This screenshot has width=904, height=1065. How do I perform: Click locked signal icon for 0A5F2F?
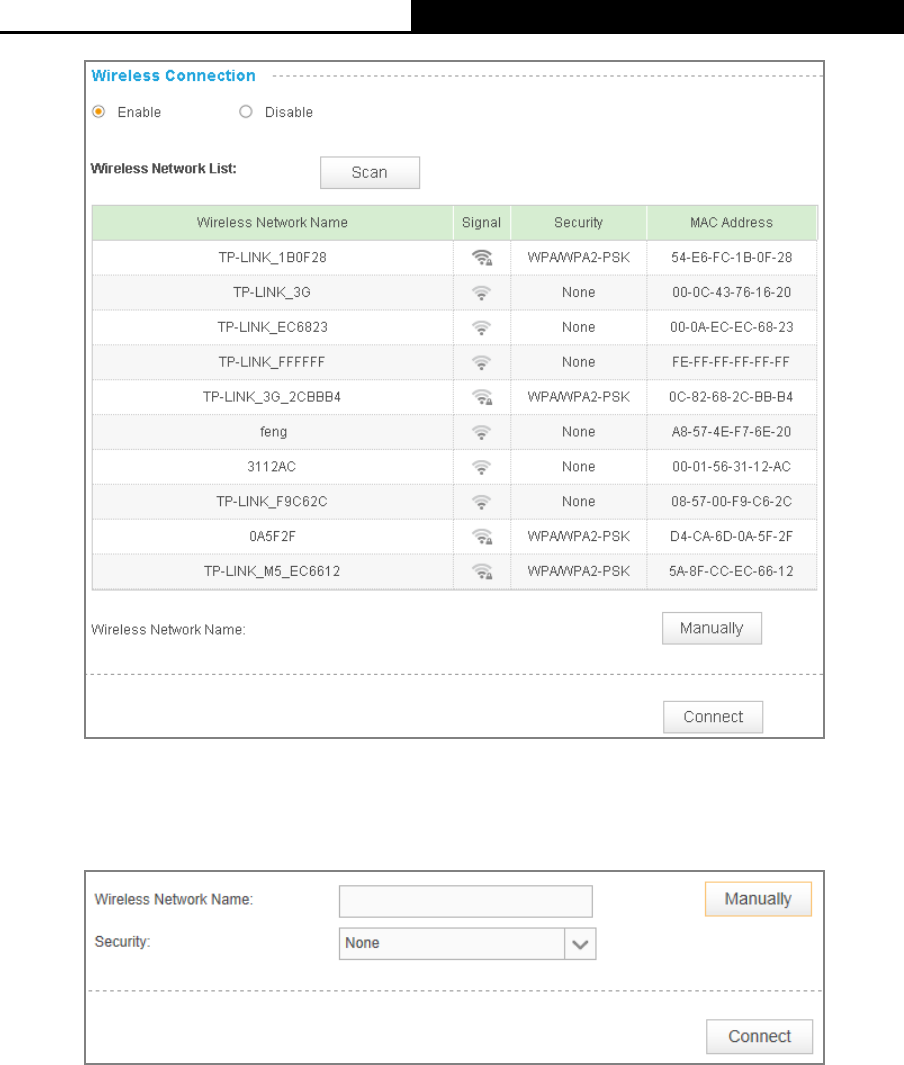[x=482, y=537]
